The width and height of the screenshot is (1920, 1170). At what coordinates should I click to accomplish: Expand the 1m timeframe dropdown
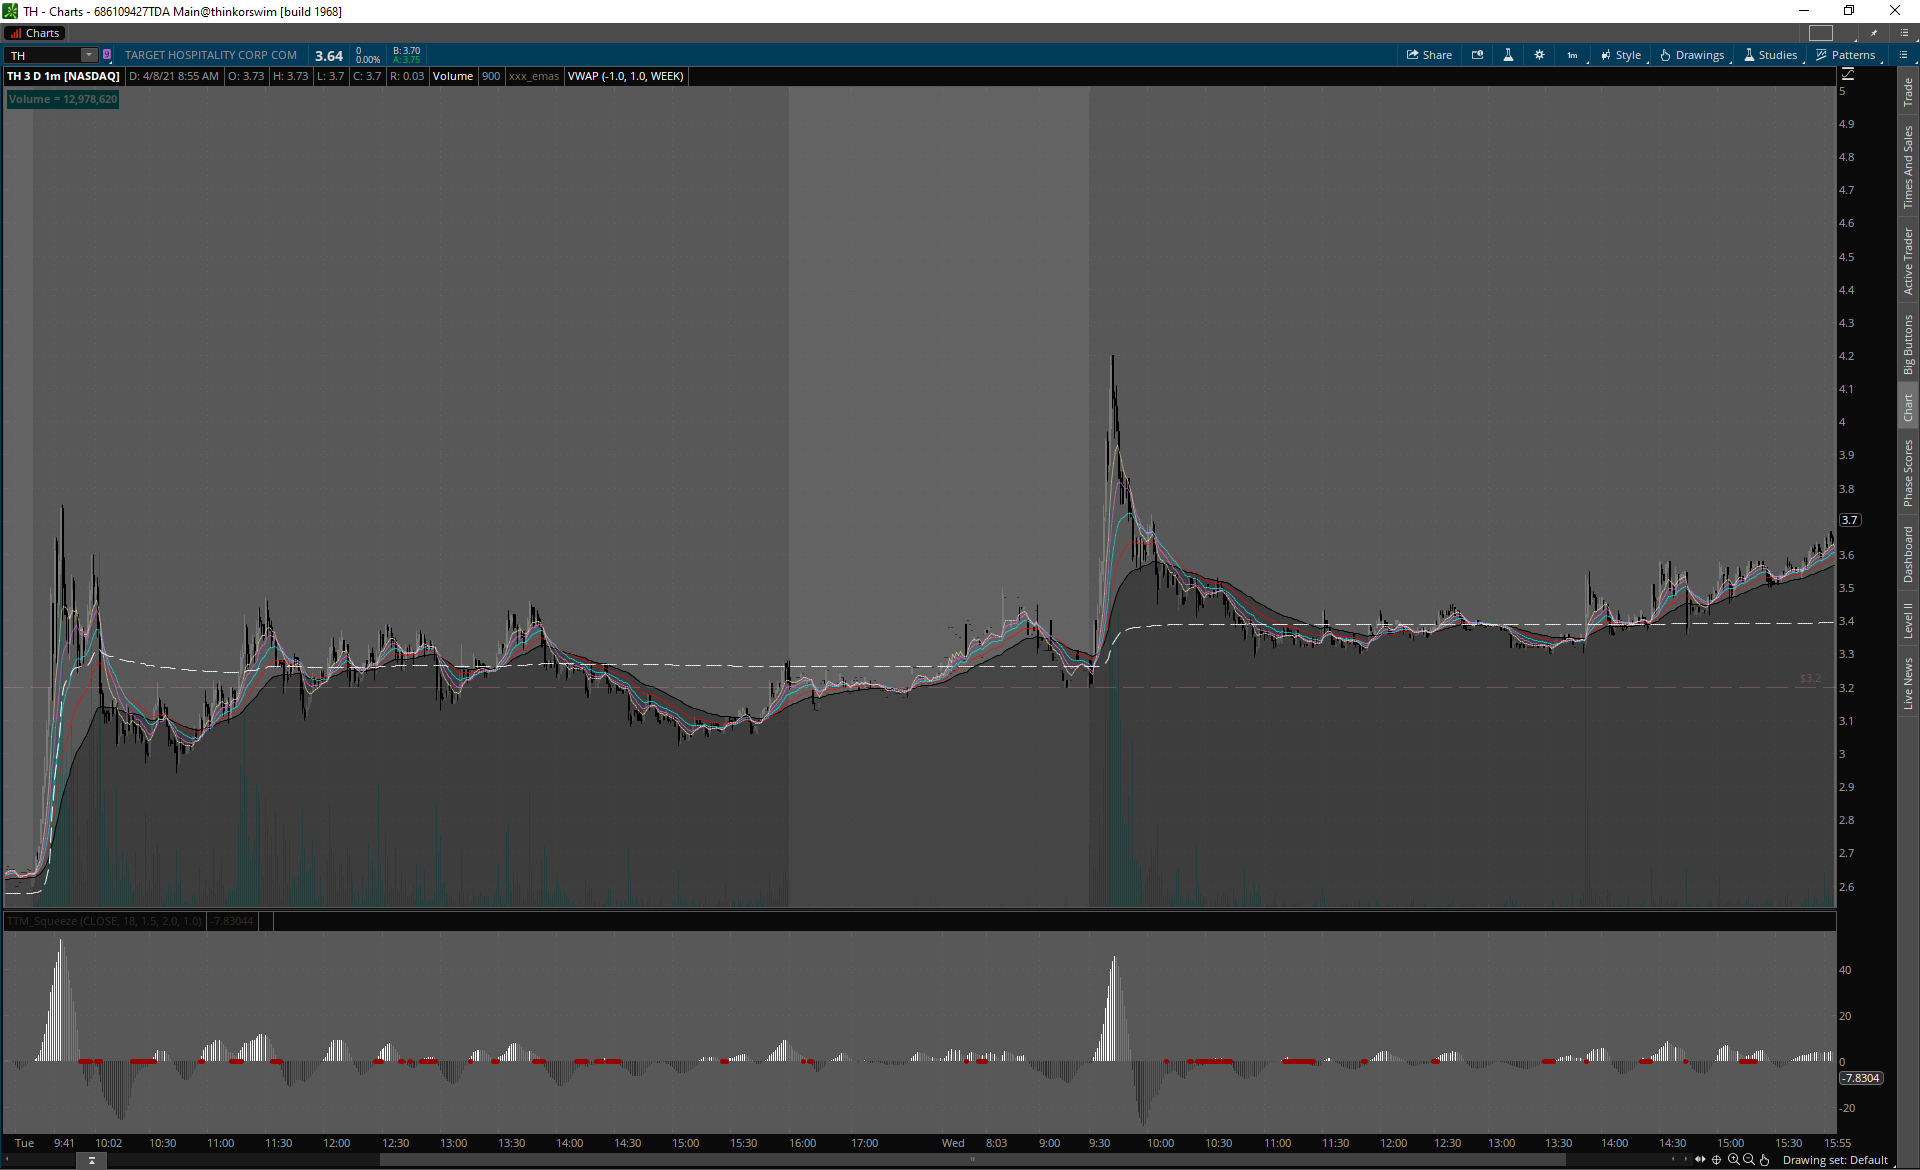[x=1573, y=55]
